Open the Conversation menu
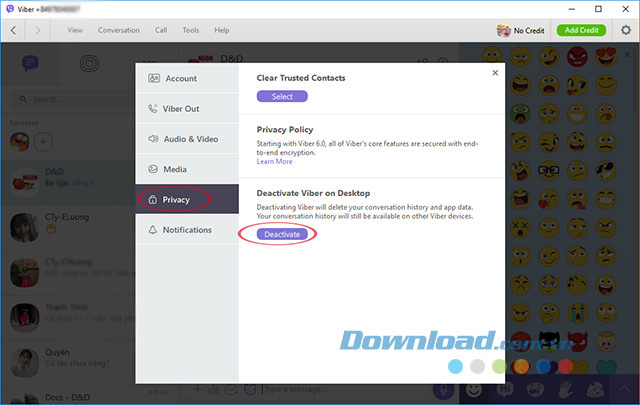The width and height of the screenshot is (640, 405). click(x=119, y=30)
